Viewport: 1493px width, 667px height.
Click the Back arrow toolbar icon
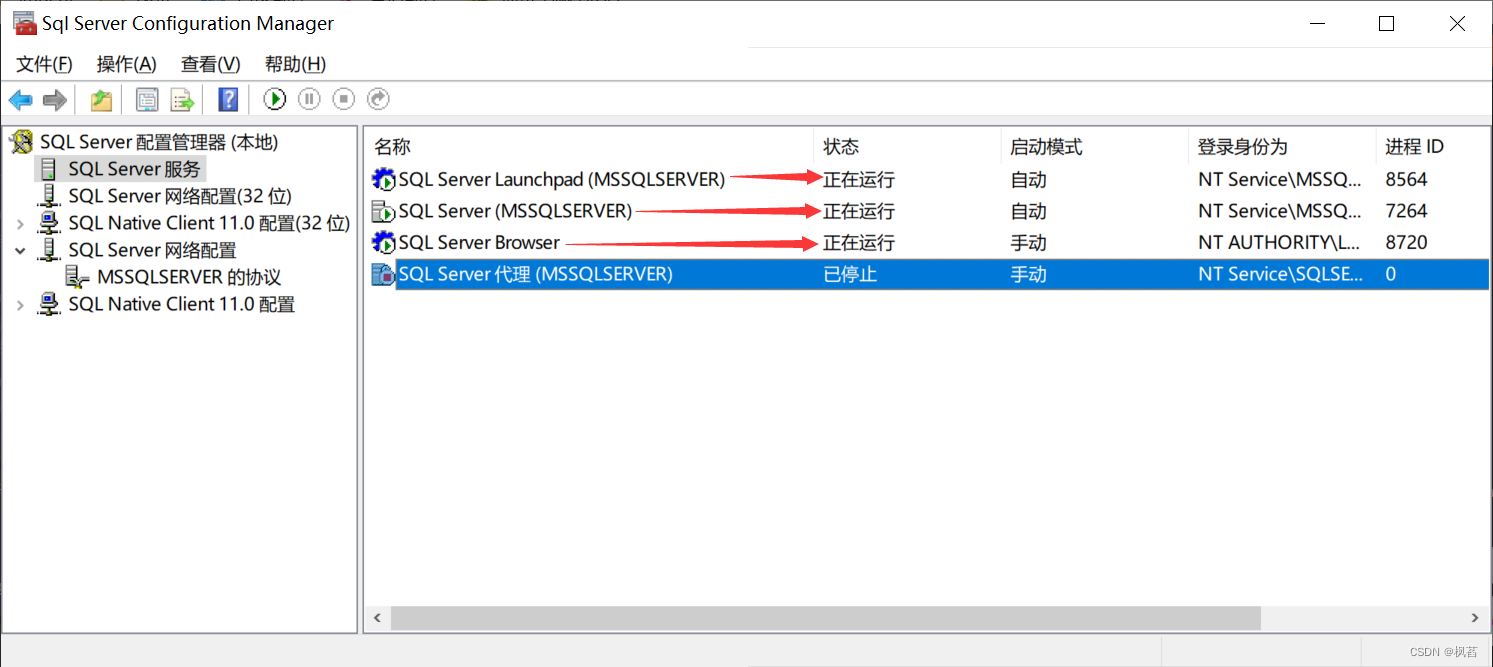[x=20, y=99]
